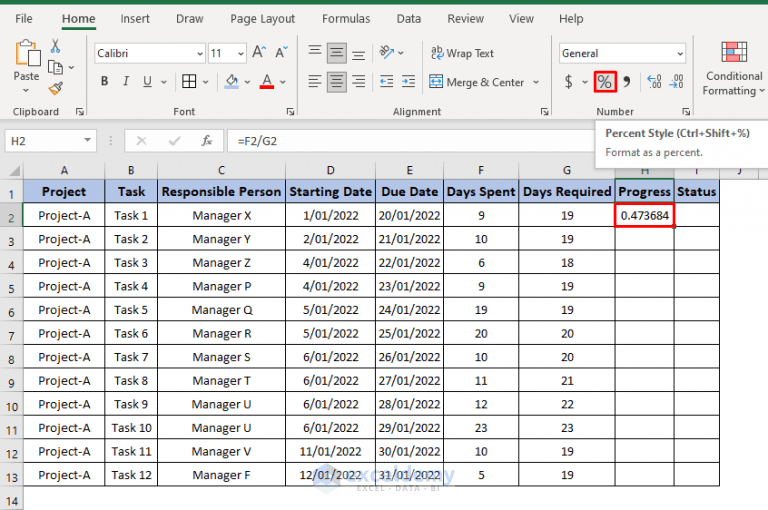Open Alignment settings dialog launcher
This screenshot has height=510, width=768.
tap(544, 112)
